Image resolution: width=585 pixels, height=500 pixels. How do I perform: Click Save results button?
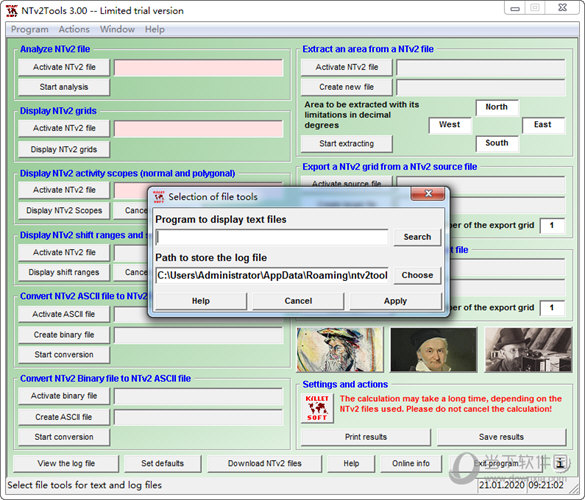pyautogui.click(x=501, y=437)
